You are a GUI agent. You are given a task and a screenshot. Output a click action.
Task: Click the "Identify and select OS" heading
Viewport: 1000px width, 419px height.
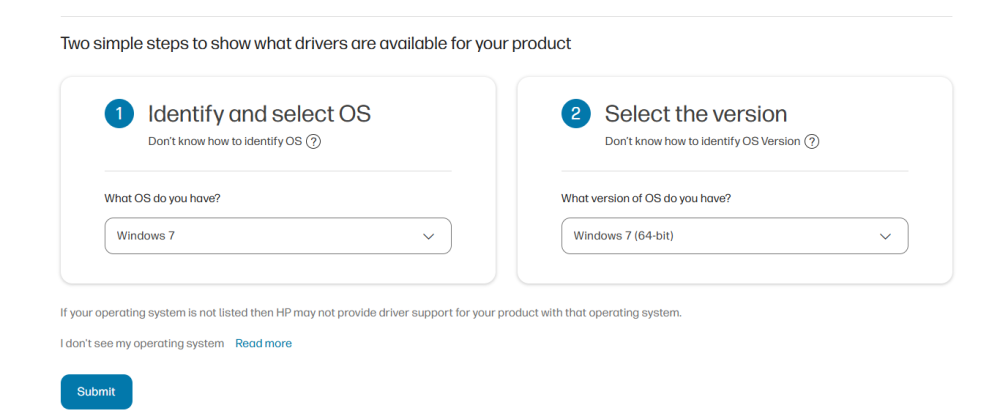click(x=259, y=114)
